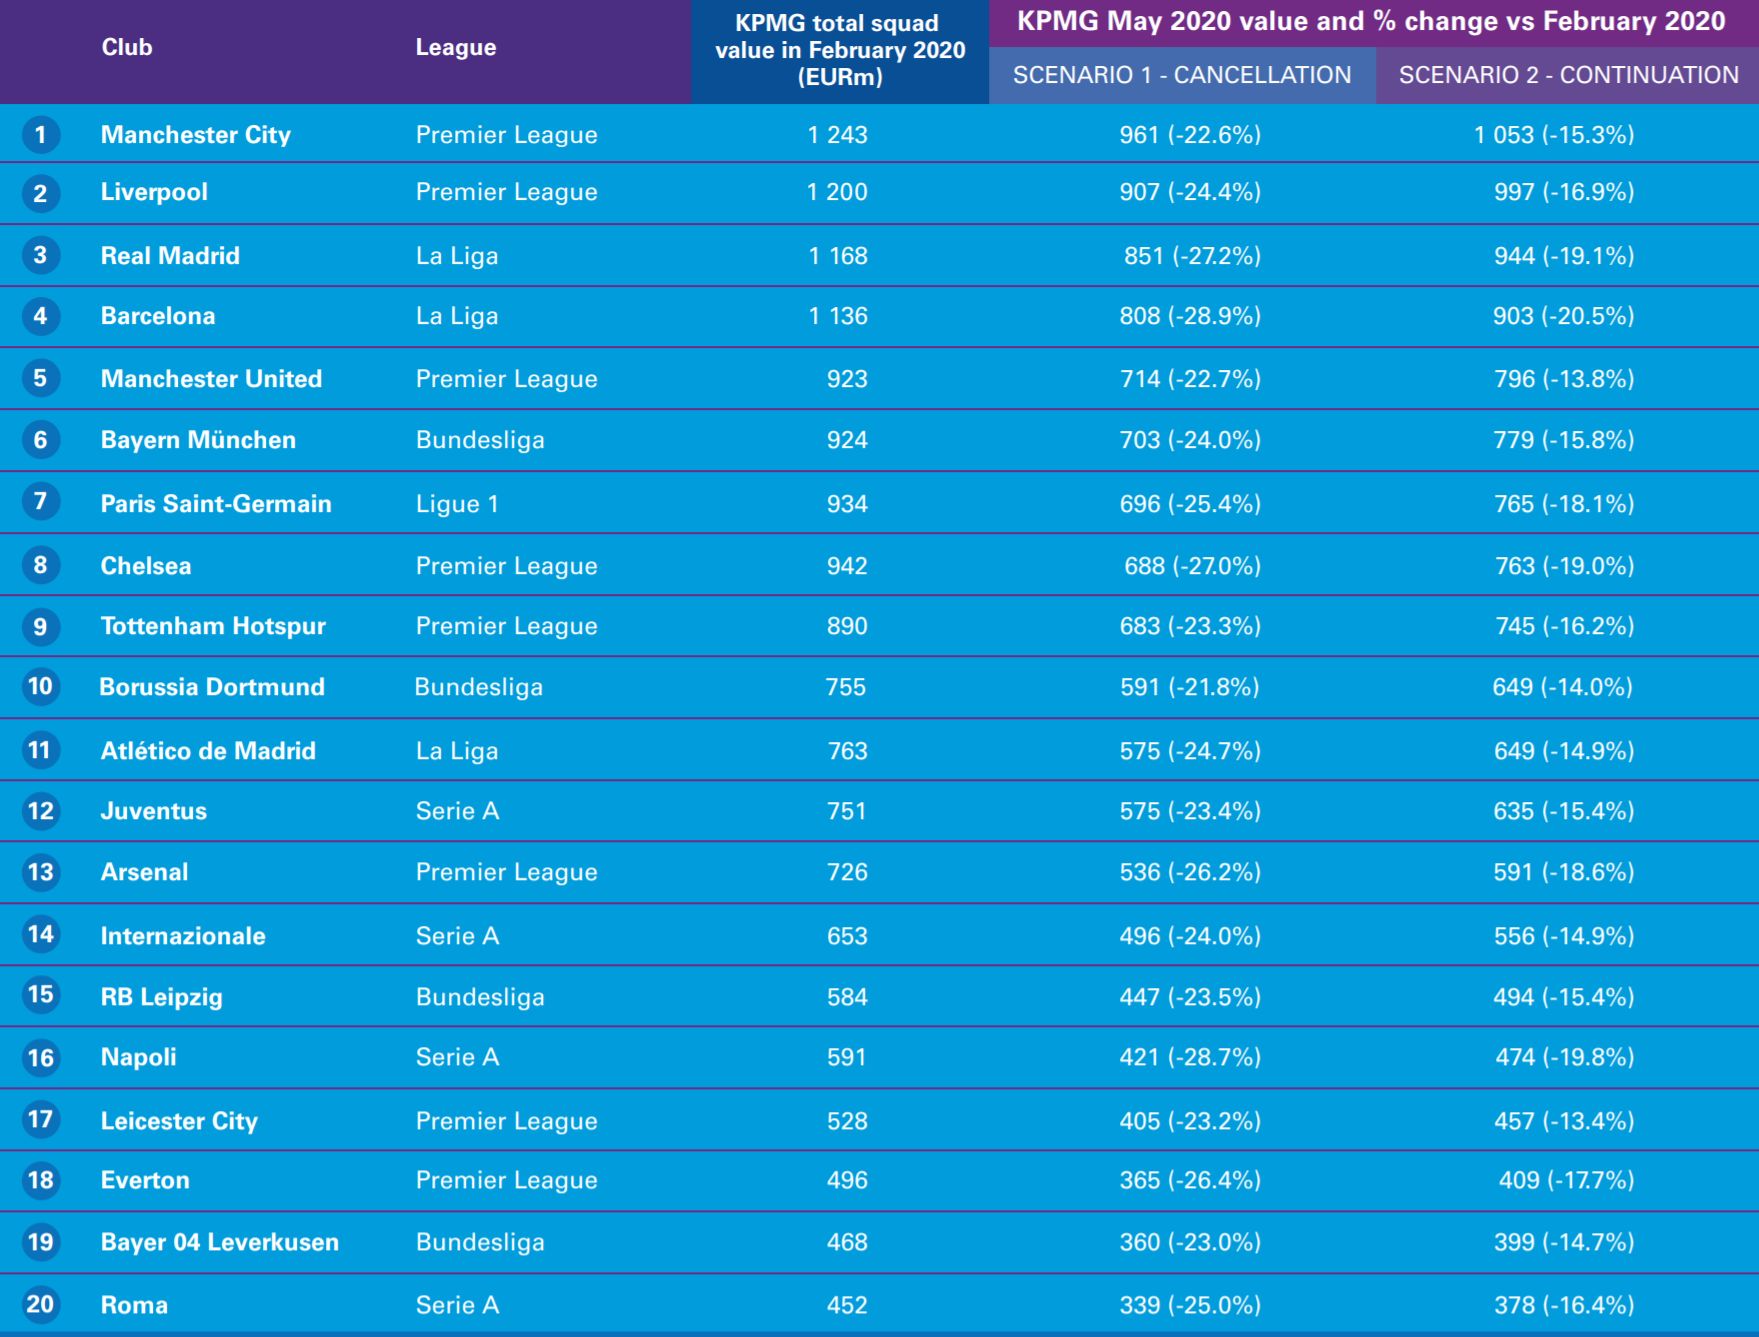Select the Everton club name

click(145, 1180)
